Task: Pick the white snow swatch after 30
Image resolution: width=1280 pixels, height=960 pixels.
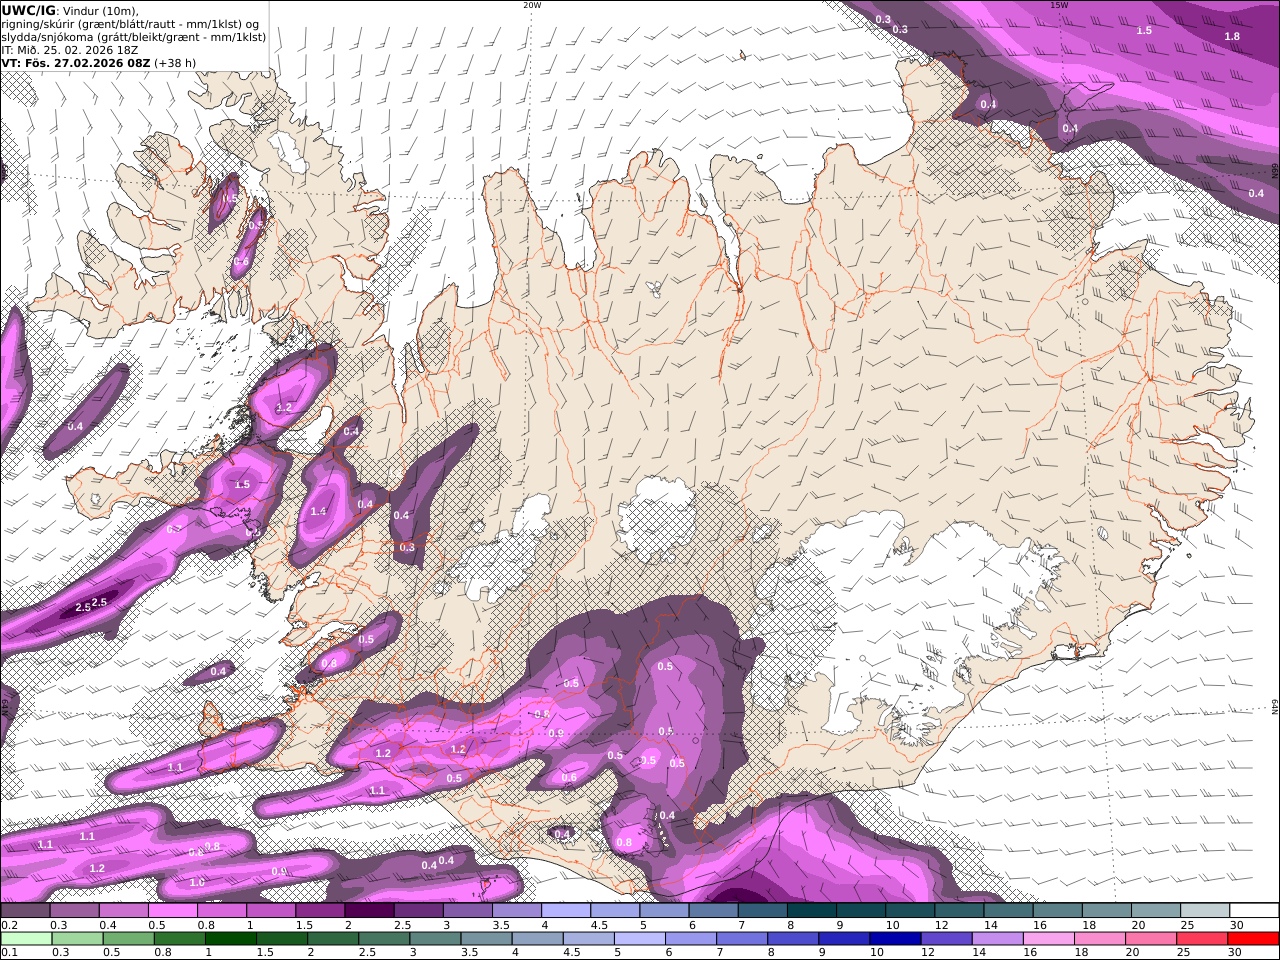Action: (1252, 911)
